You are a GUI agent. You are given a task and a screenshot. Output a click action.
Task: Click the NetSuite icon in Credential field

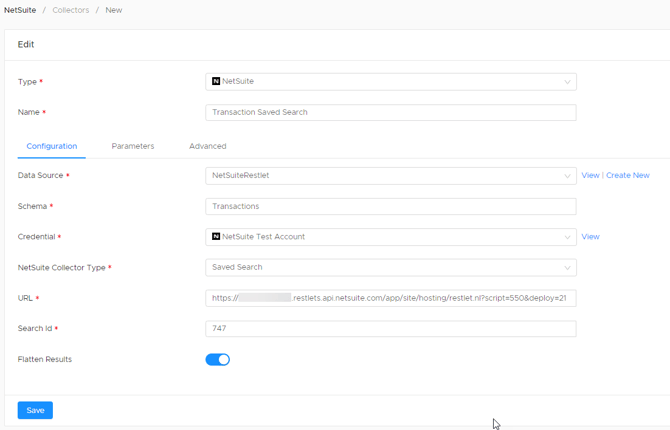point(216,236)
